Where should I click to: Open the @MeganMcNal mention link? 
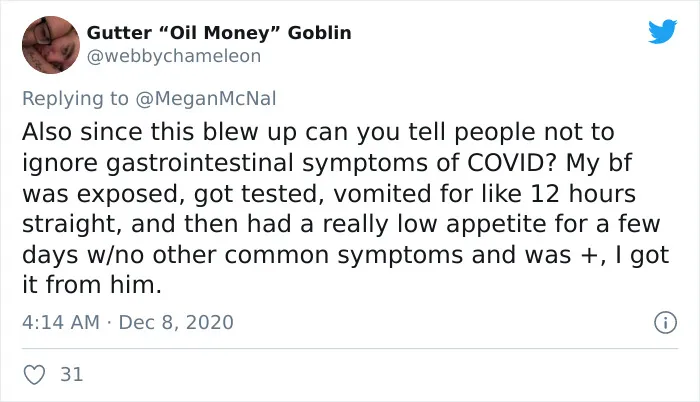point(206,98)
